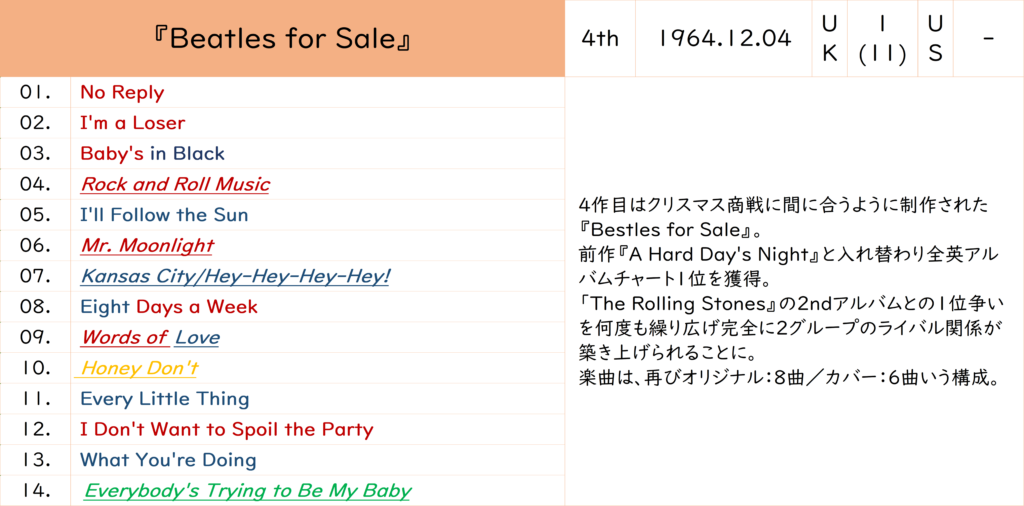Viewport: 1024px width, 506px height.
Task: Open the 'Mr. Moonlight' underlined title
Action: (147, 245)
